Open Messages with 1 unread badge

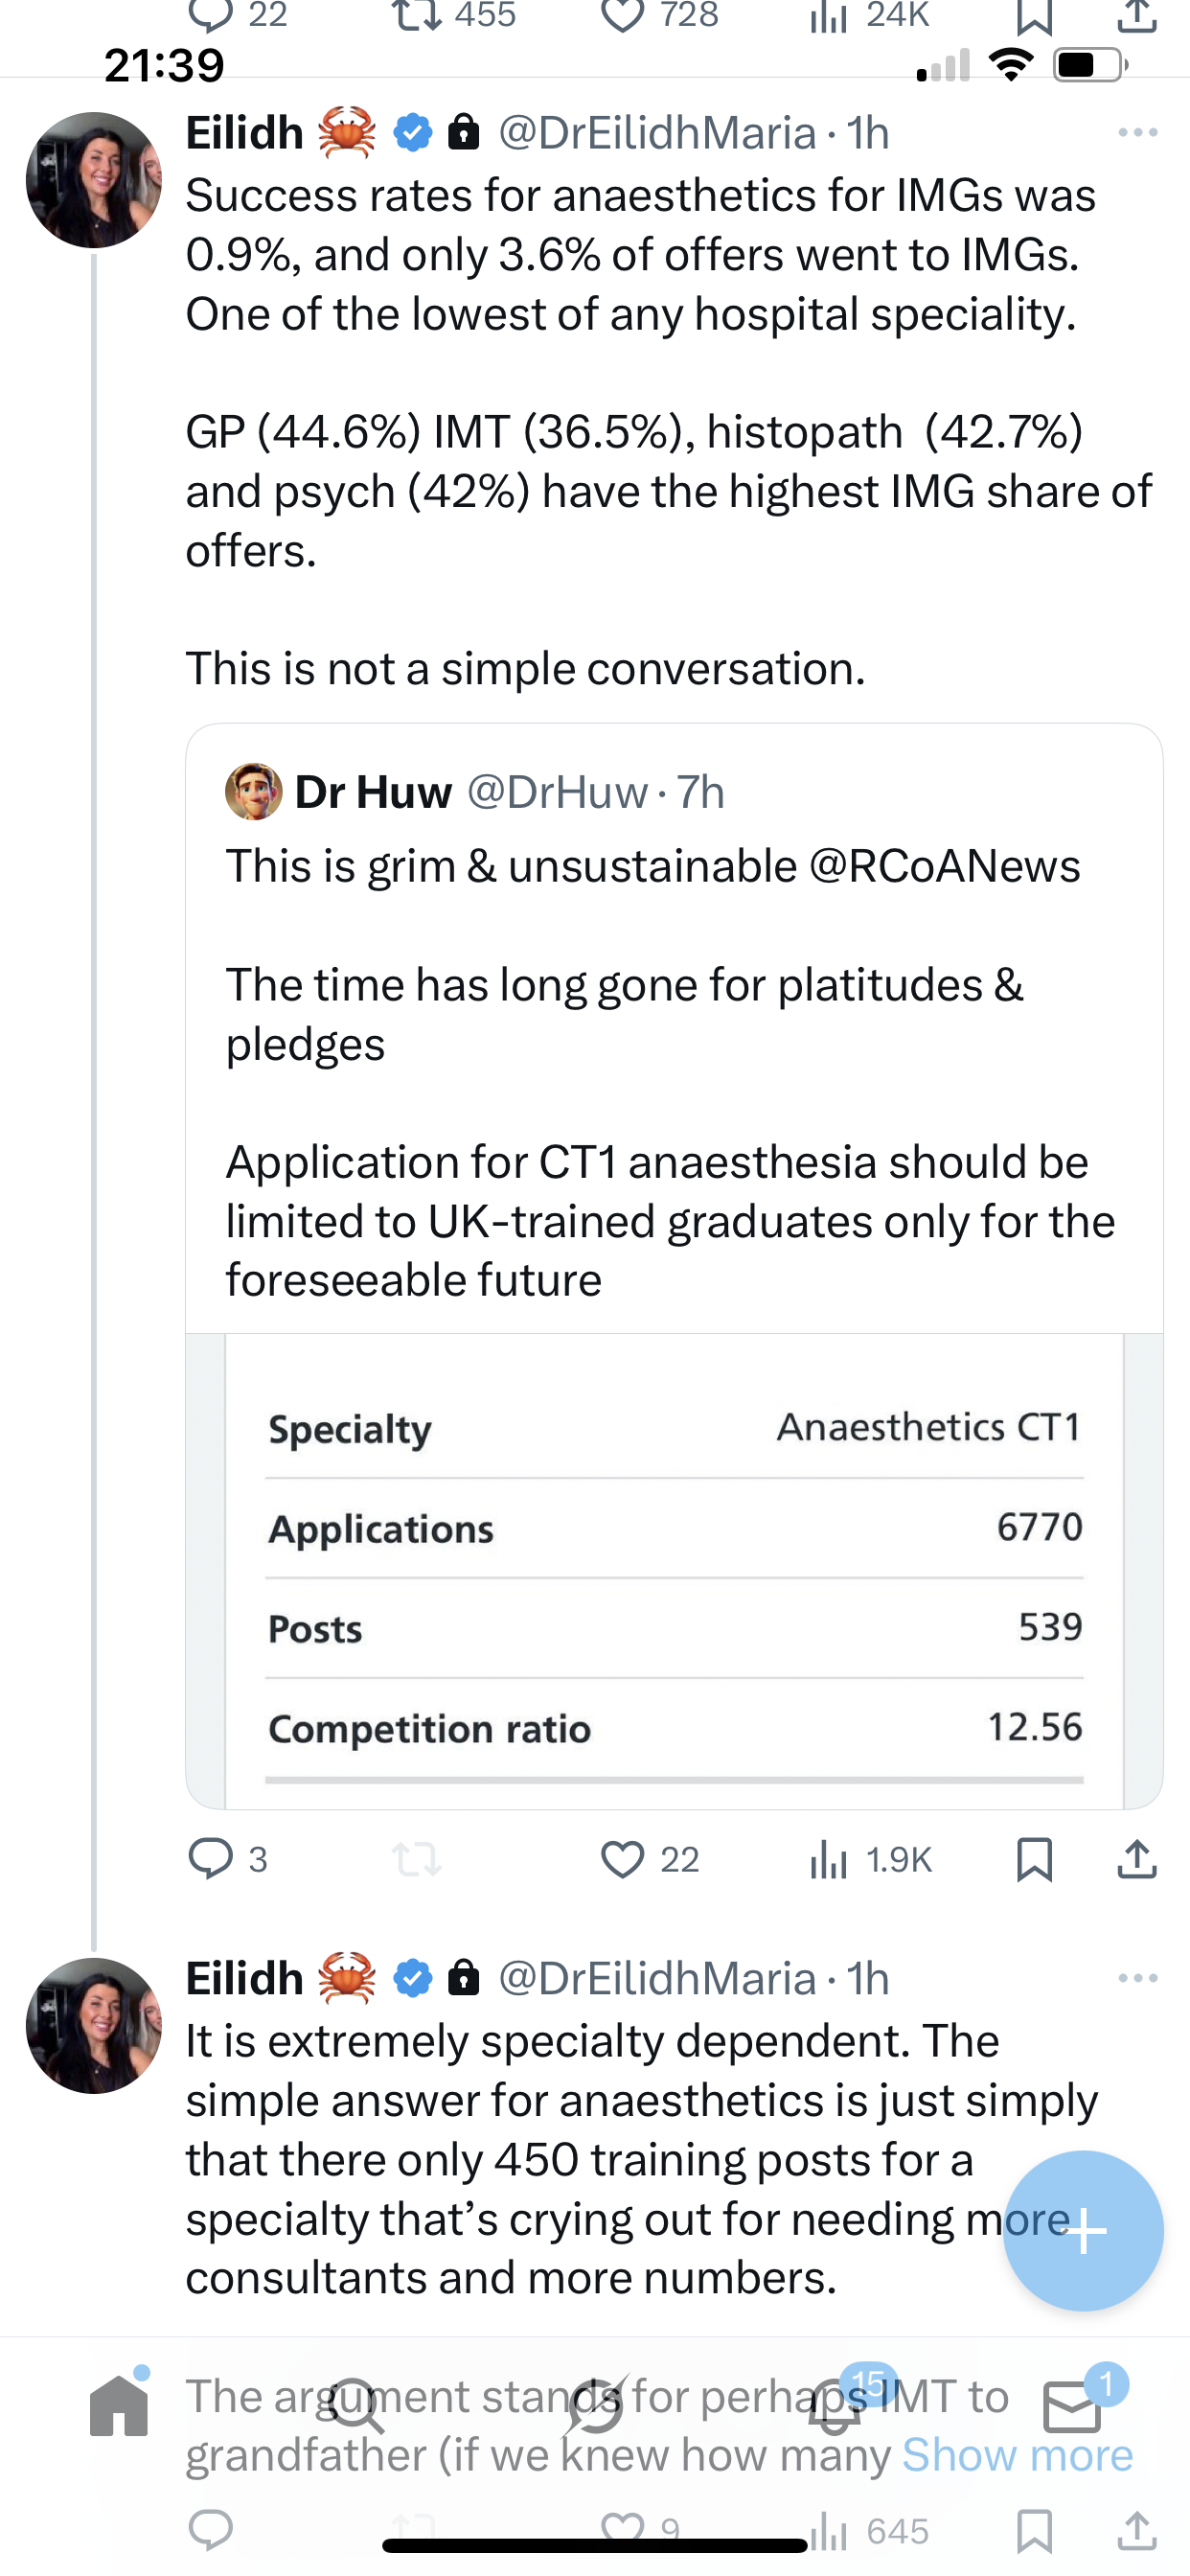point(1072,2406)
